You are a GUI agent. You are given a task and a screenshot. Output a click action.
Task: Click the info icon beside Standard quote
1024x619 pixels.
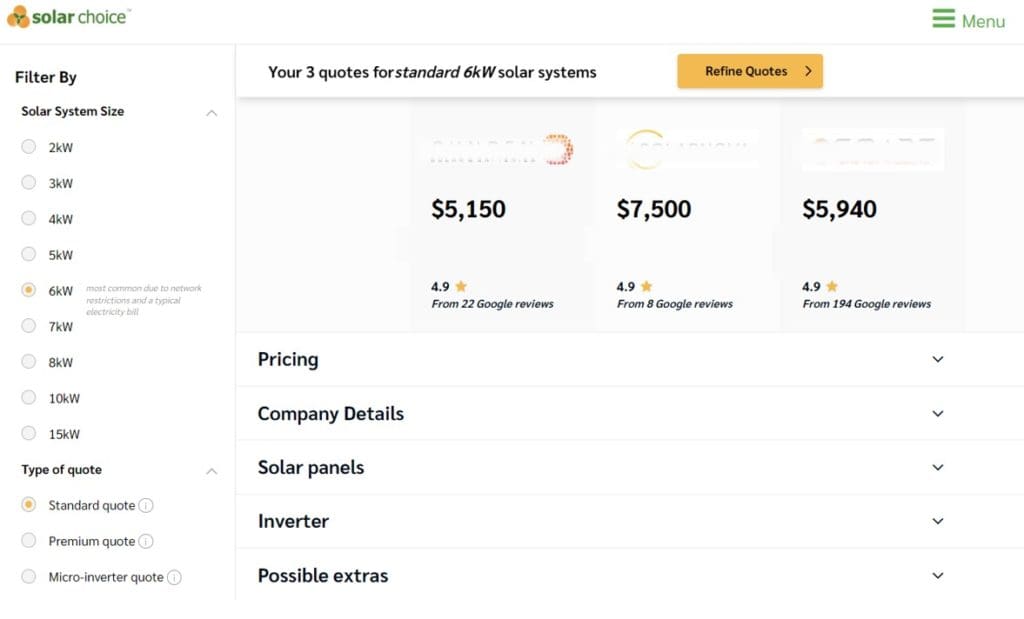[146, 506]
